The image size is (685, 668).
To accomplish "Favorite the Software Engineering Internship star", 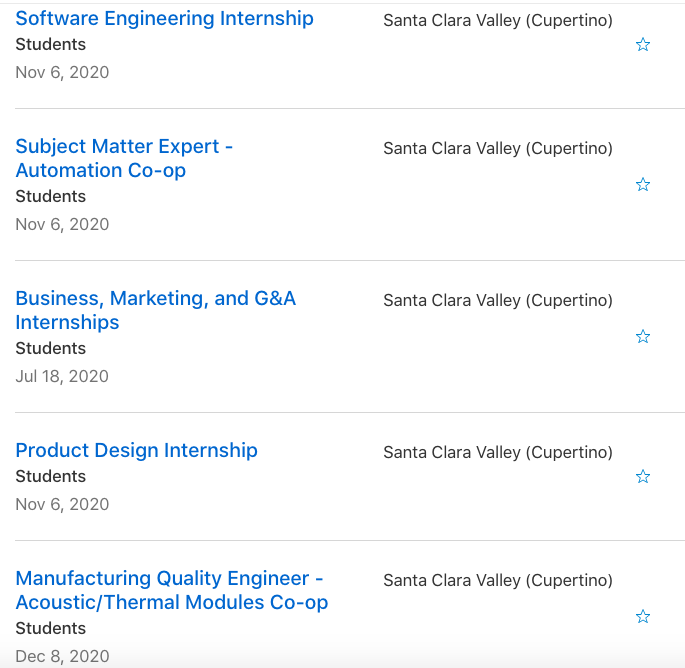I will 643,45.
